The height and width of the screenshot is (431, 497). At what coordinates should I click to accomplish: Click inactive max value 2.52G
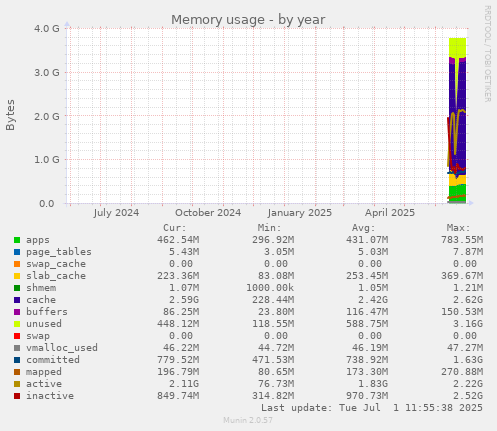(x=468, y=396)
